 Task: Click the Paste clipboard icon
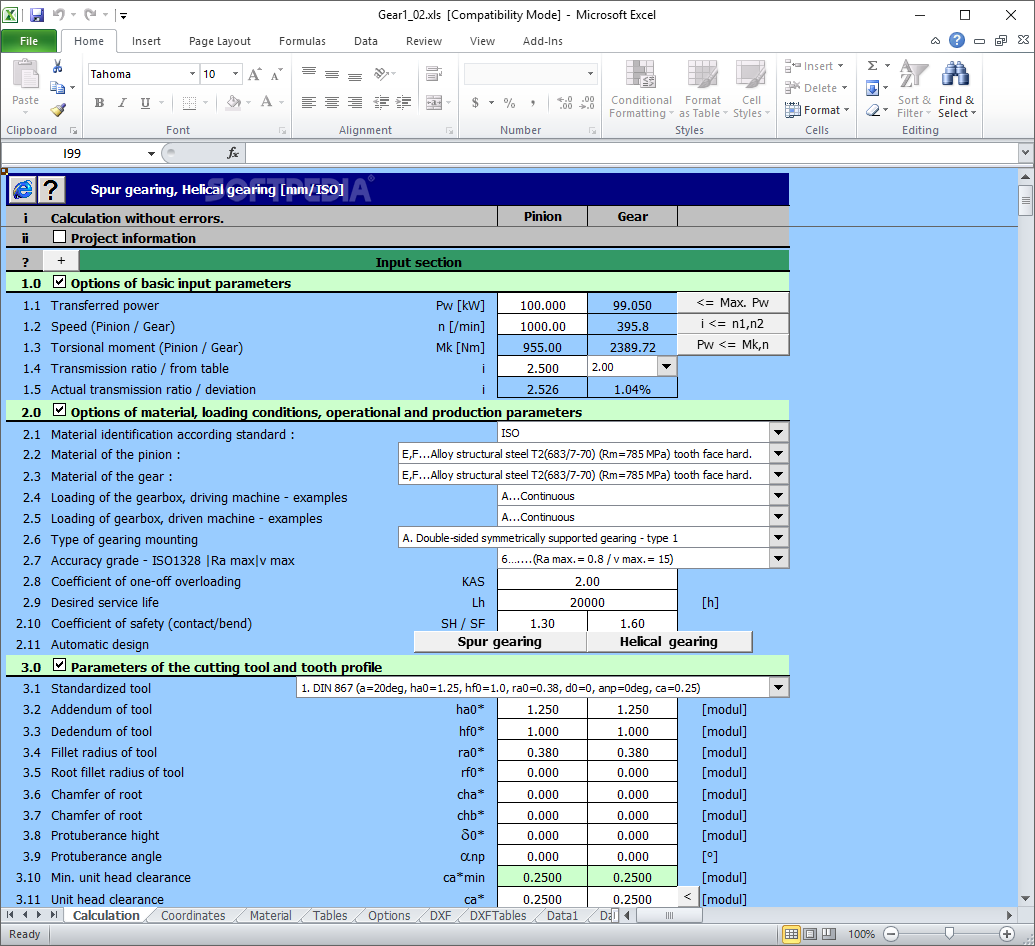pyautogui.click(x=26, y=73)
